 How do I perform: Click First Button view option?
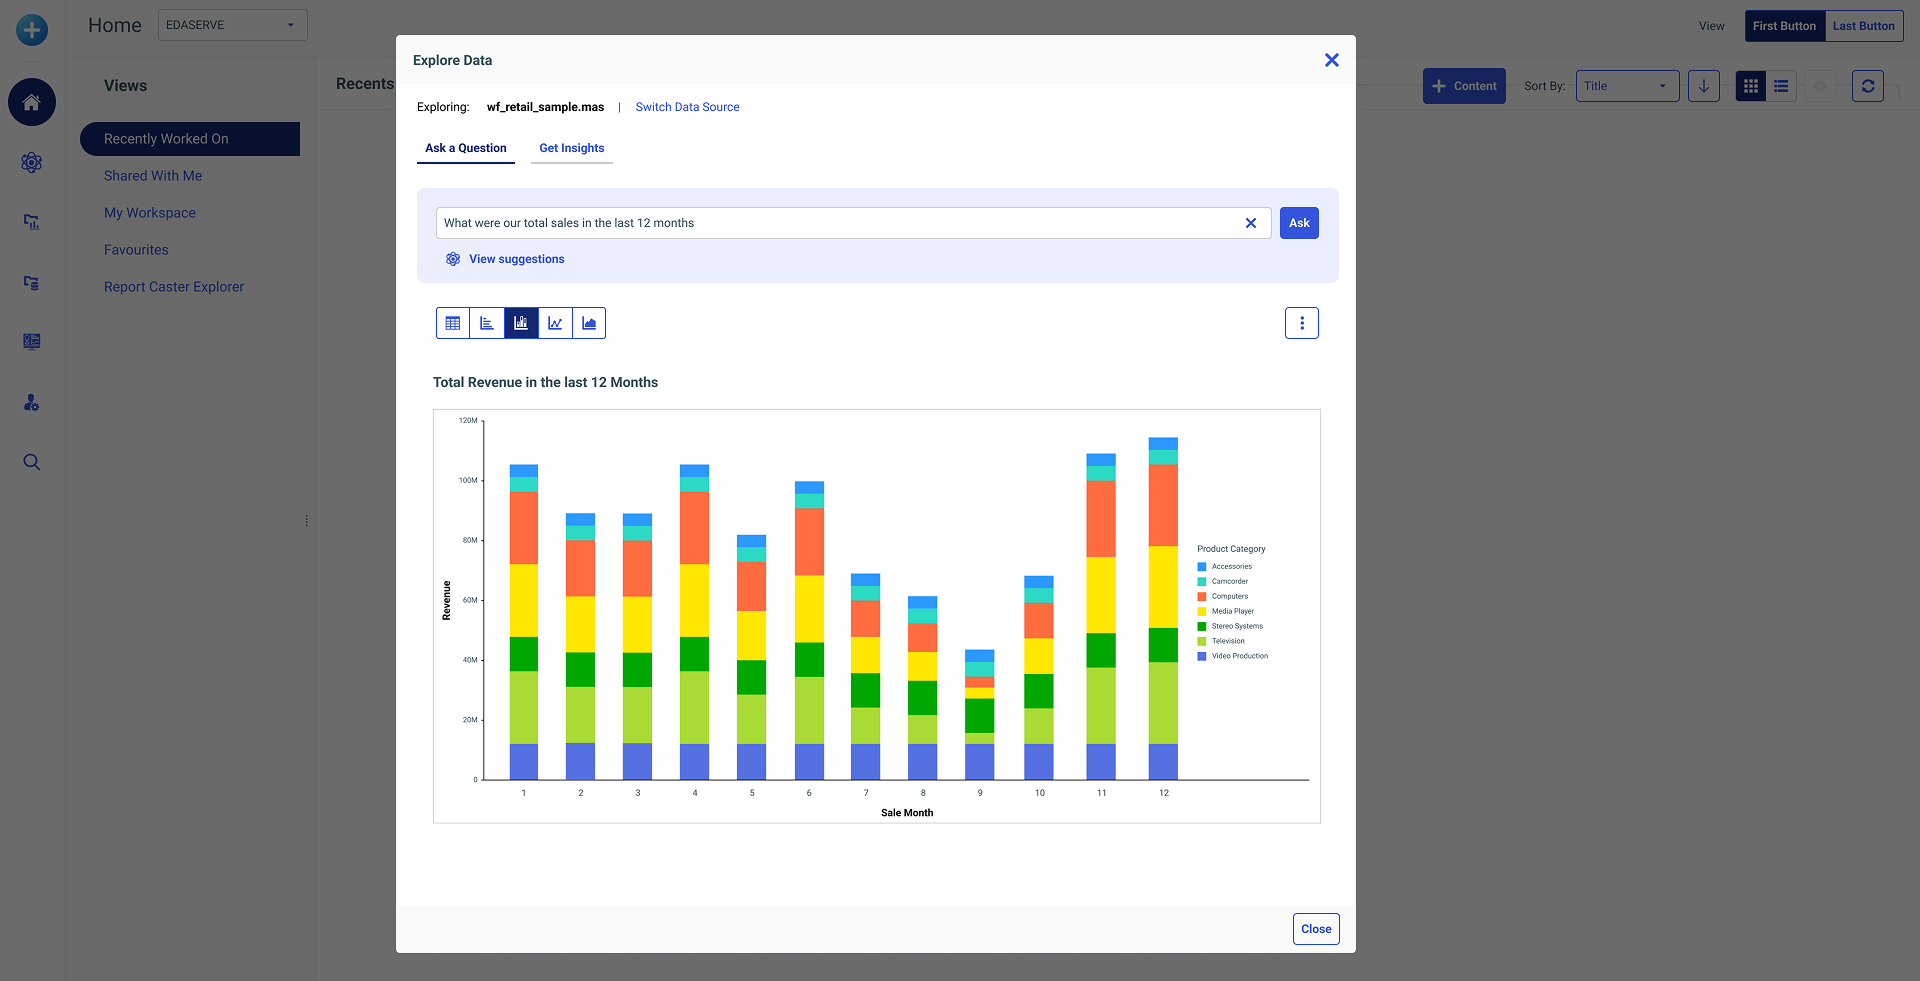point(1785,26)
